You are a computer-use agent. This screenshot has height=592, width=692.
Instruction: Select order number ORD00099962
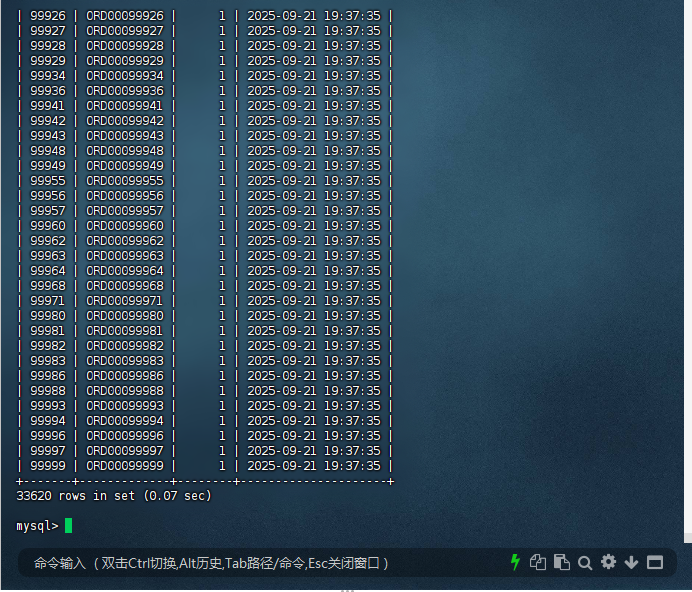[125, 241]
